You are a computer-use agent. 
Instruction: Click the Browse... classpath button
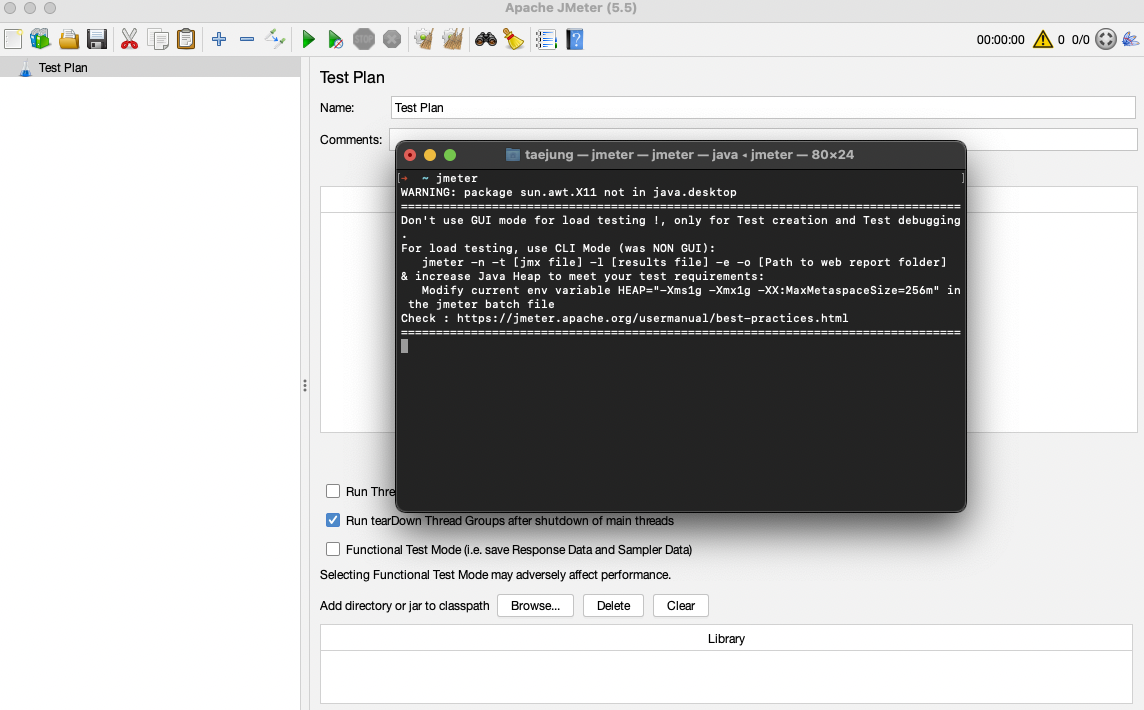(x=536, y=606)
